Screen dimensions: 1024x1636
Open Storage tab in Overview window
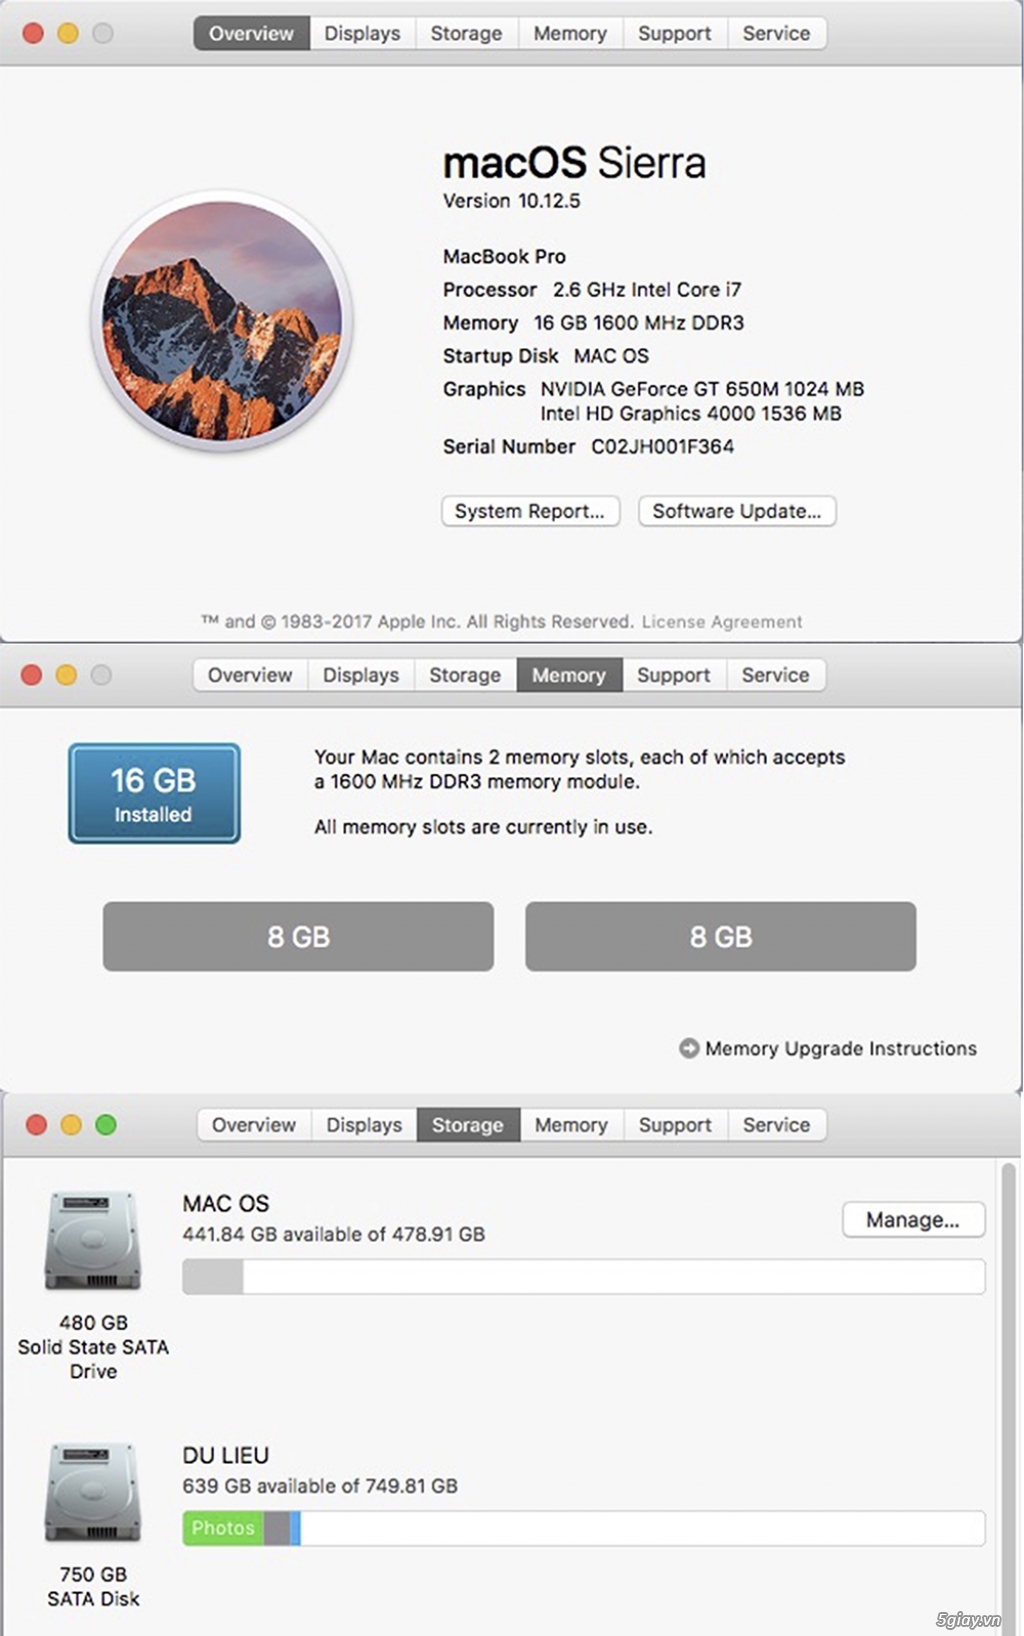pos(466,33)
